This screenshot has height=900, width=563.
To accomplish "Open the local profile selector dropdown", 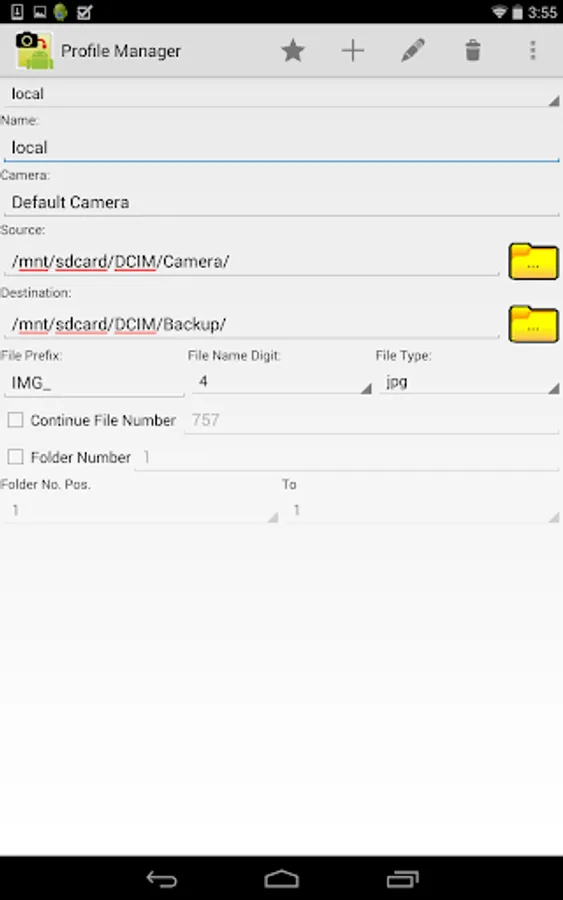I will click(x=281, y=94).
